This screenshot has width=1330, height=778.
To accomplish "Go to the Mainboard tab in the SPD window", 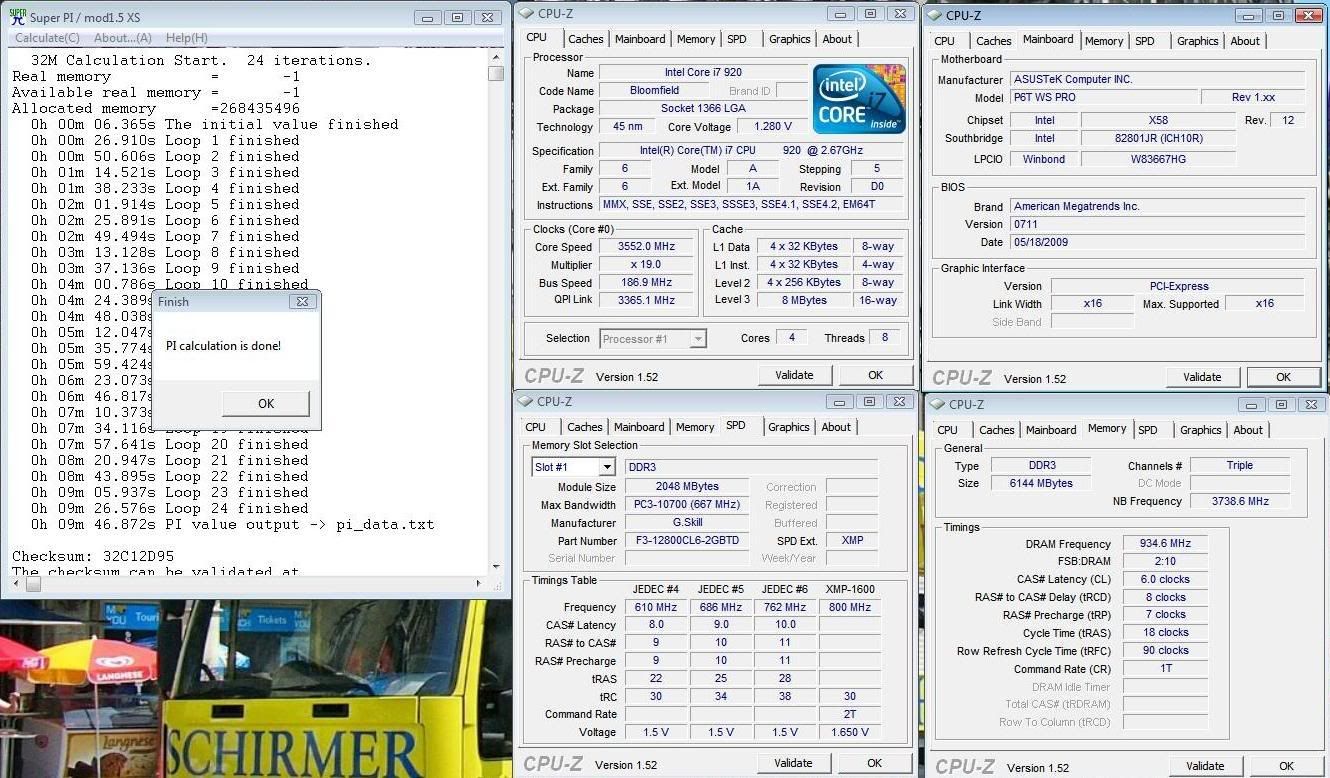I will click(639, 427).
